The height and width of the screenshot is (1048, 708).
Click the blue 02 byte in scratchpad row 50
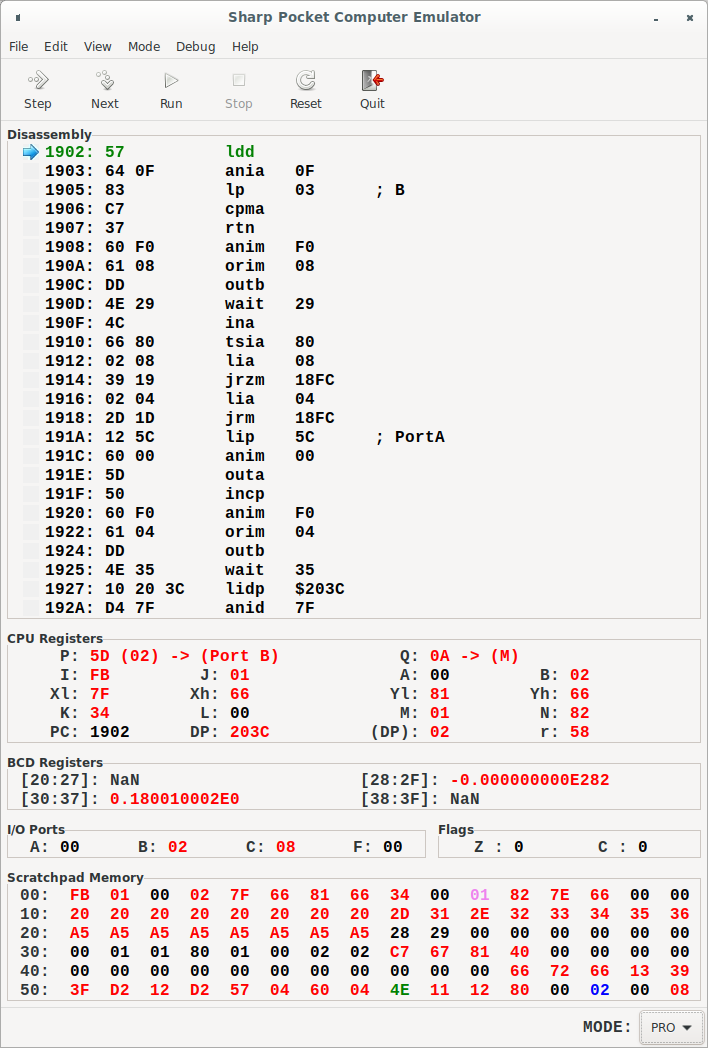tap(600, 990)
